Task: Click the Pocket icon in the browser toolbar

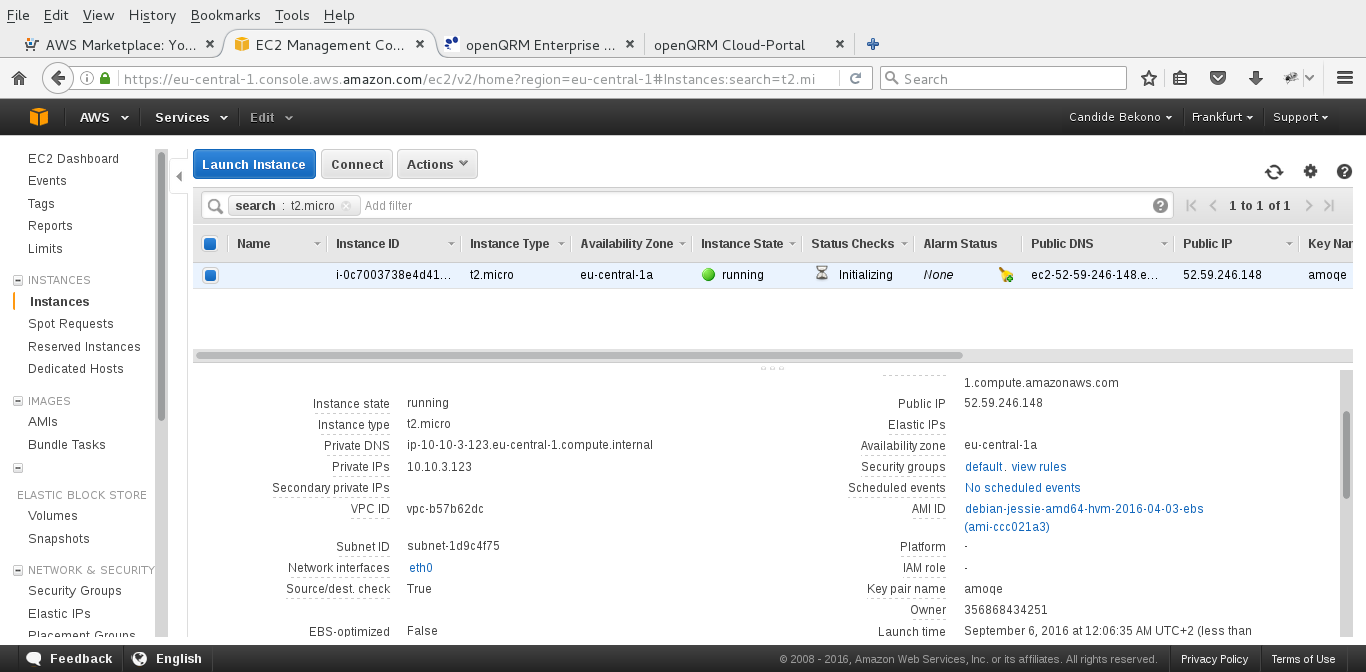Action: 1218,78
